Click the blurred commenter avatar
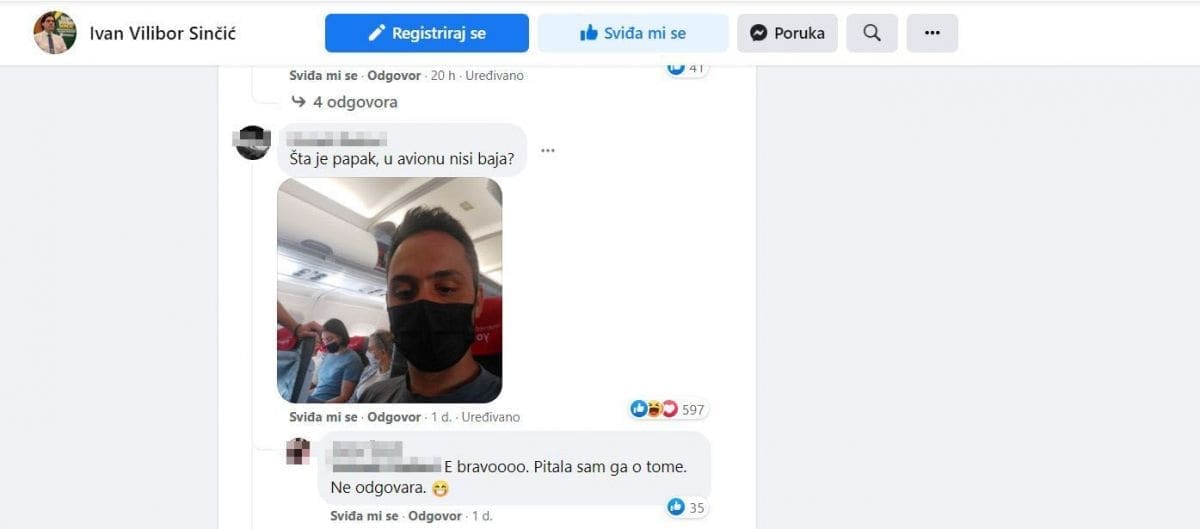Image resolution: width=1200 pixels, height=529 pixels. 252,142
